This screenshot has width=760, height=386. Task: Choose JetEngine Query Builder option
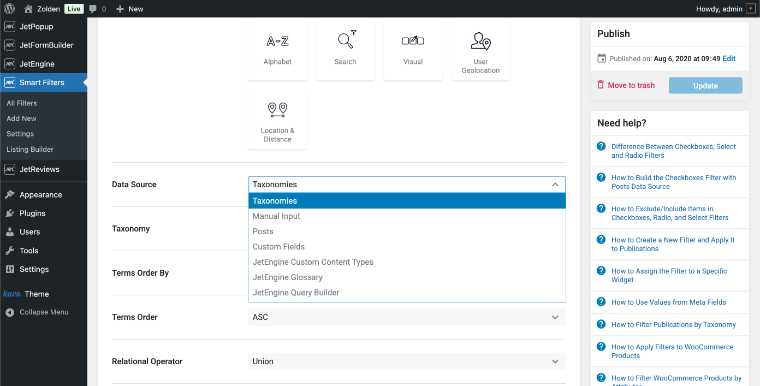coord(407,292)
